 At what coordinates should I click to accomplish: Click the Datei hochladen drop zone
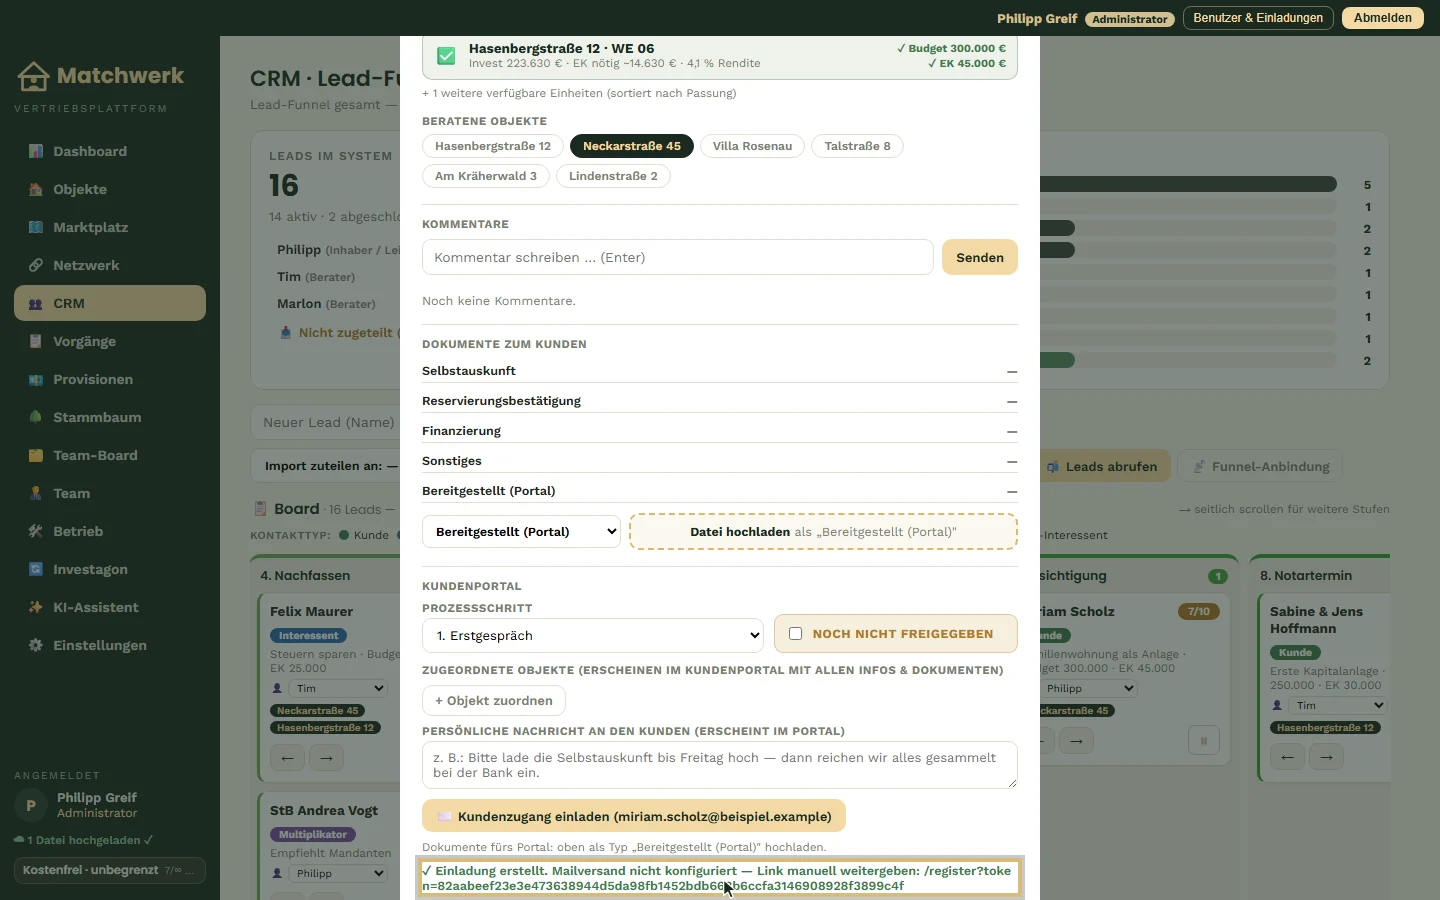click(x=823, y=531)
